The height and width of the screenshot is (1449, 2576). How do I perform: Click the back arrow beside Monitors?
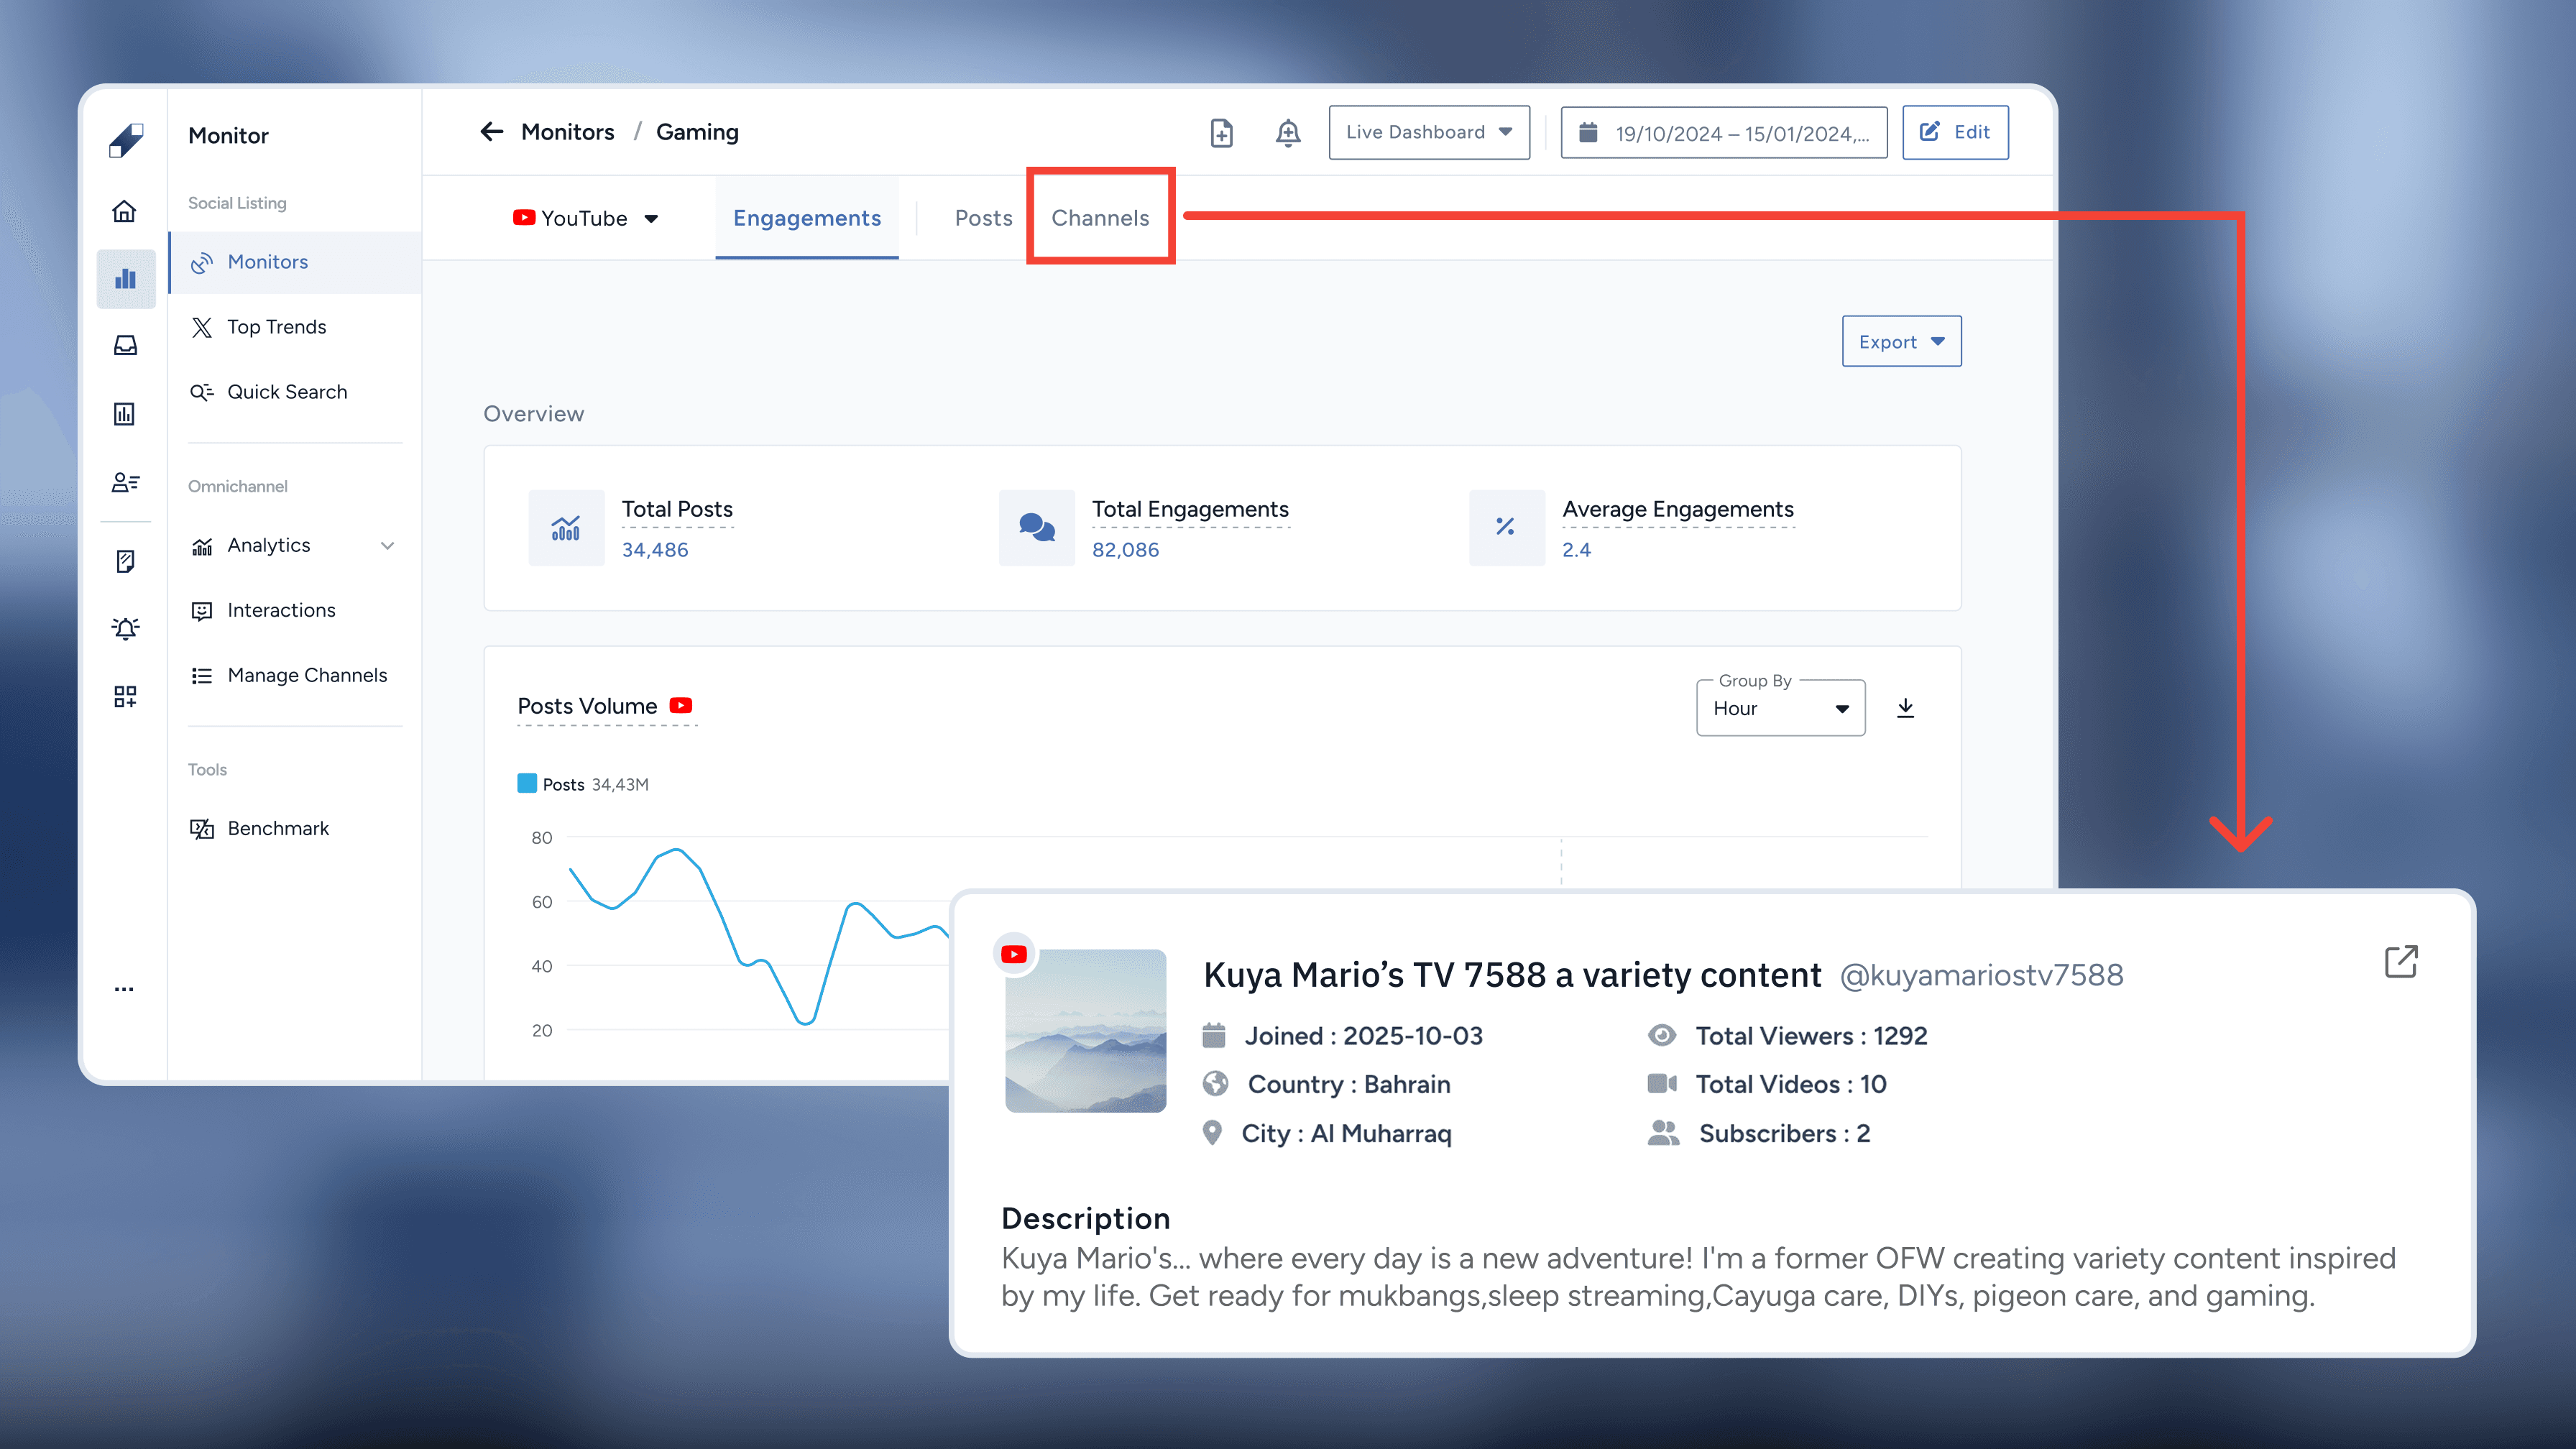[x=491, y=132]
